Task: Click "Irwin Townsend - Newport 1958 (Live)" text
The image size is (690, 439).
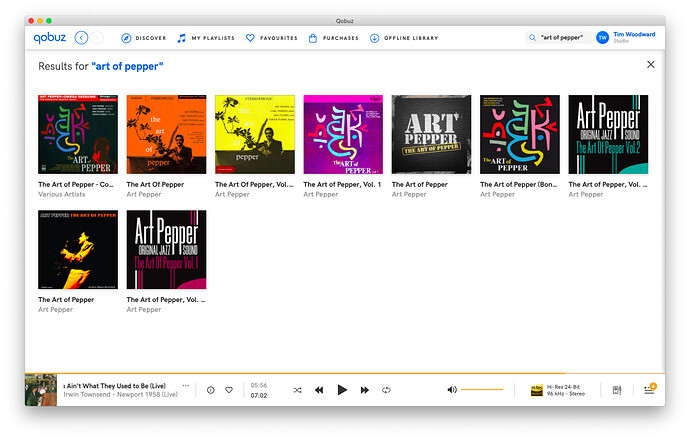Action: (121, 395)
